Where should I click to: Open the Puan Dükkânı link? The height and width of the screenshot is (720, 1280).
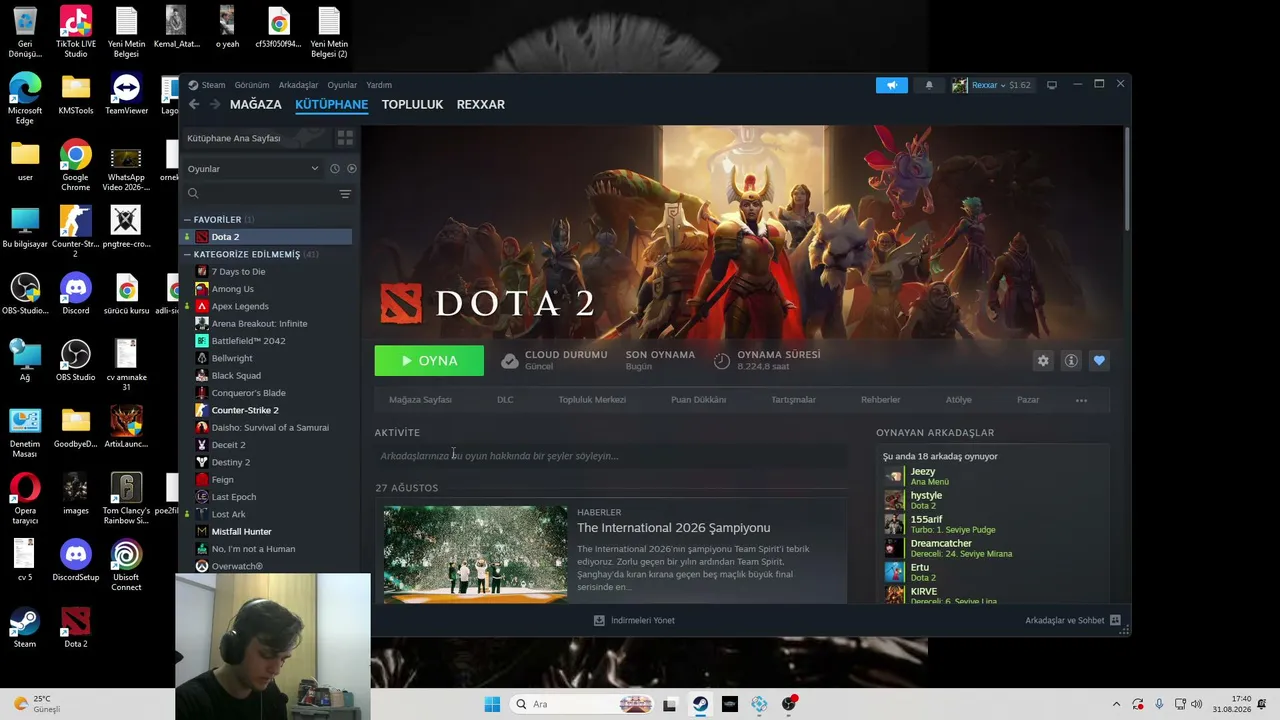click(x=698, y=400)
